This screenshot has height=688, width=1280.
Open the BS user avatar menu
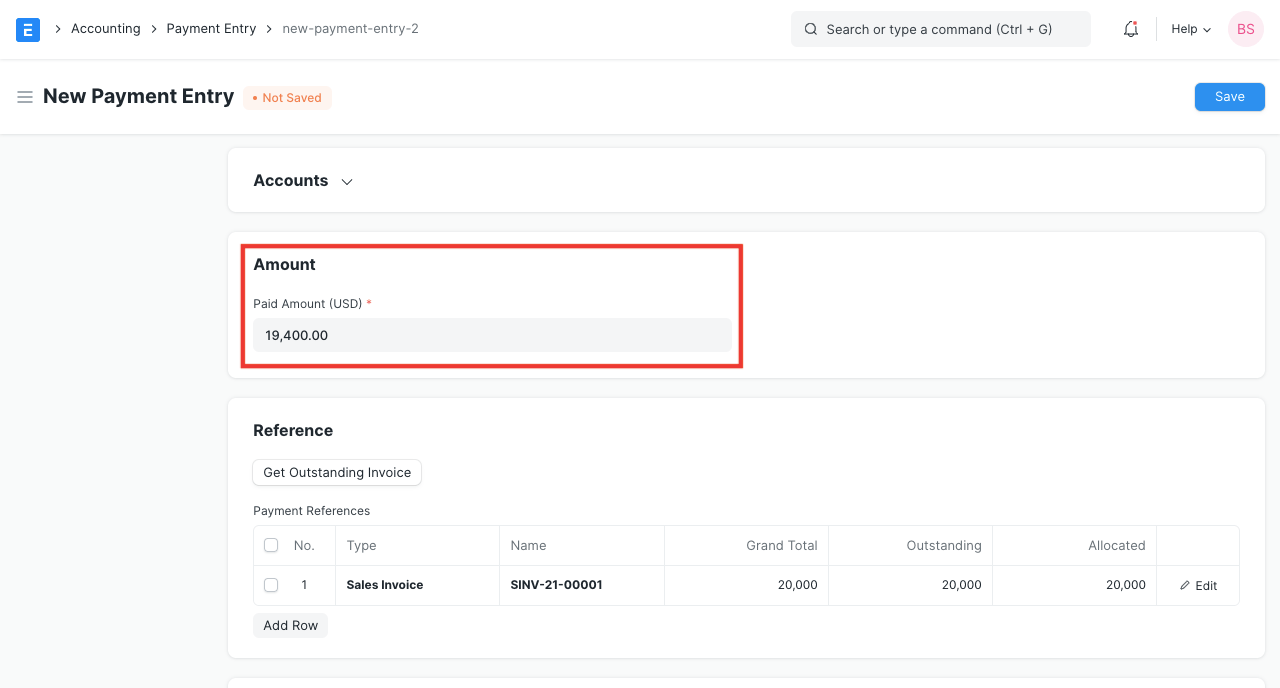pyautogui.click(x=1245, y=29)
